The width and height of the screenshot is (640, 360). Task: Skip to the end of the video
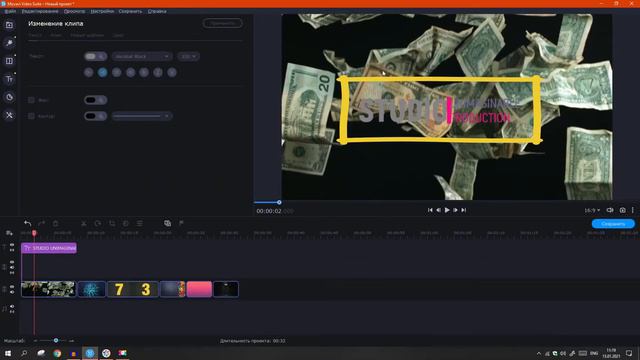(x=464, y=210)
